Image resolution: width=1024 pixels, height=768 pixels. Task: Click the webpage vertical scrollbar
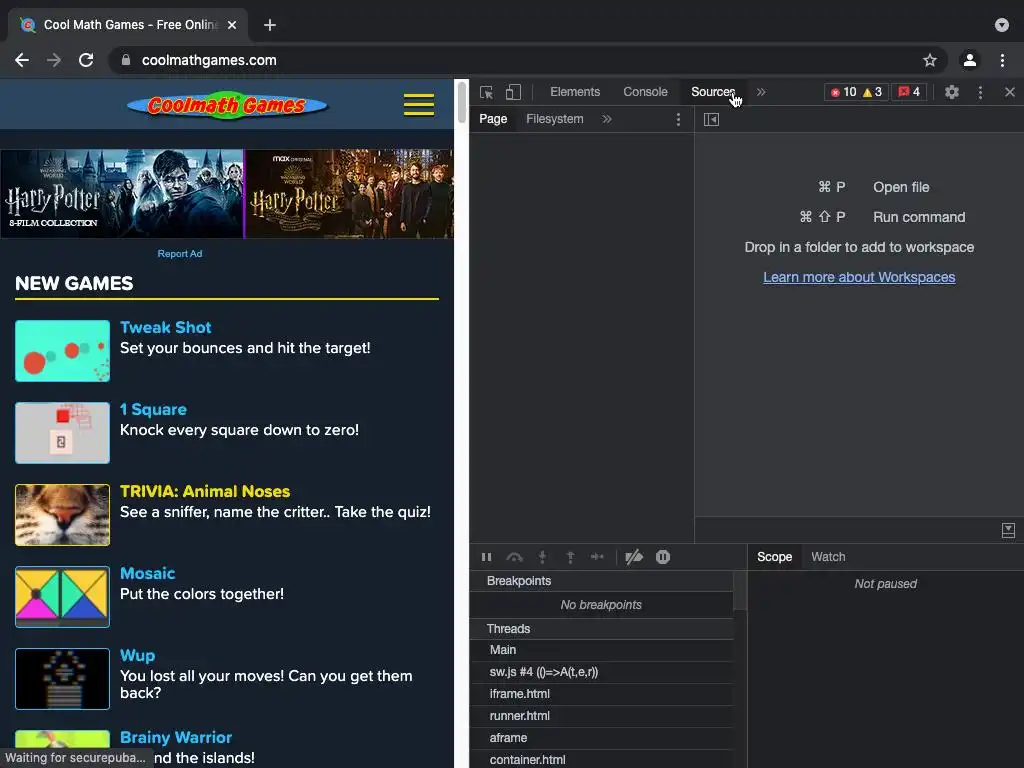tap(462, 102)
